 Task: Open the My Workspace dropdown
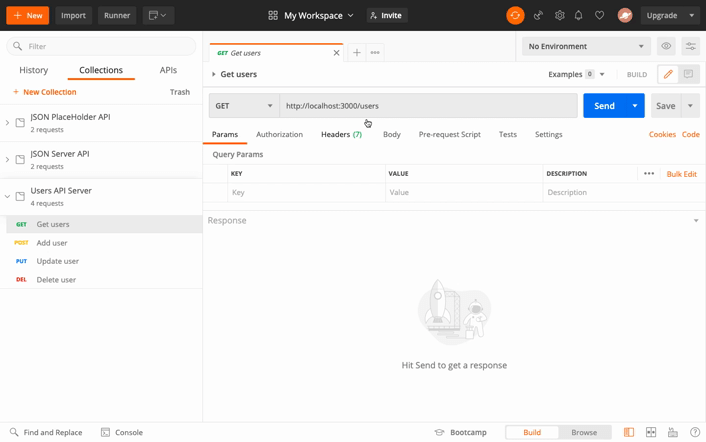click(318, 15)
